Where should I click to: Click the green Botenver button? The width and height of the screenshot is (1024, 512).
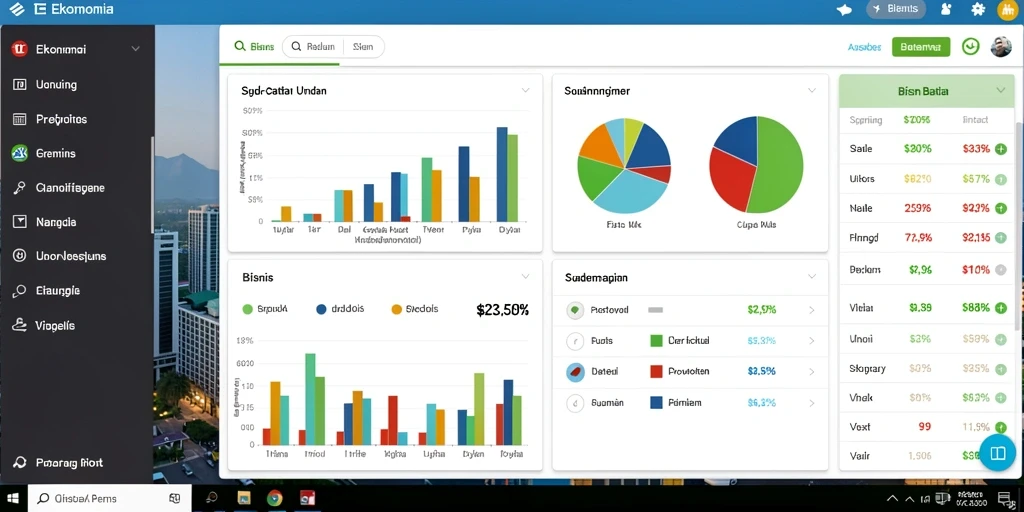point(921,46)
